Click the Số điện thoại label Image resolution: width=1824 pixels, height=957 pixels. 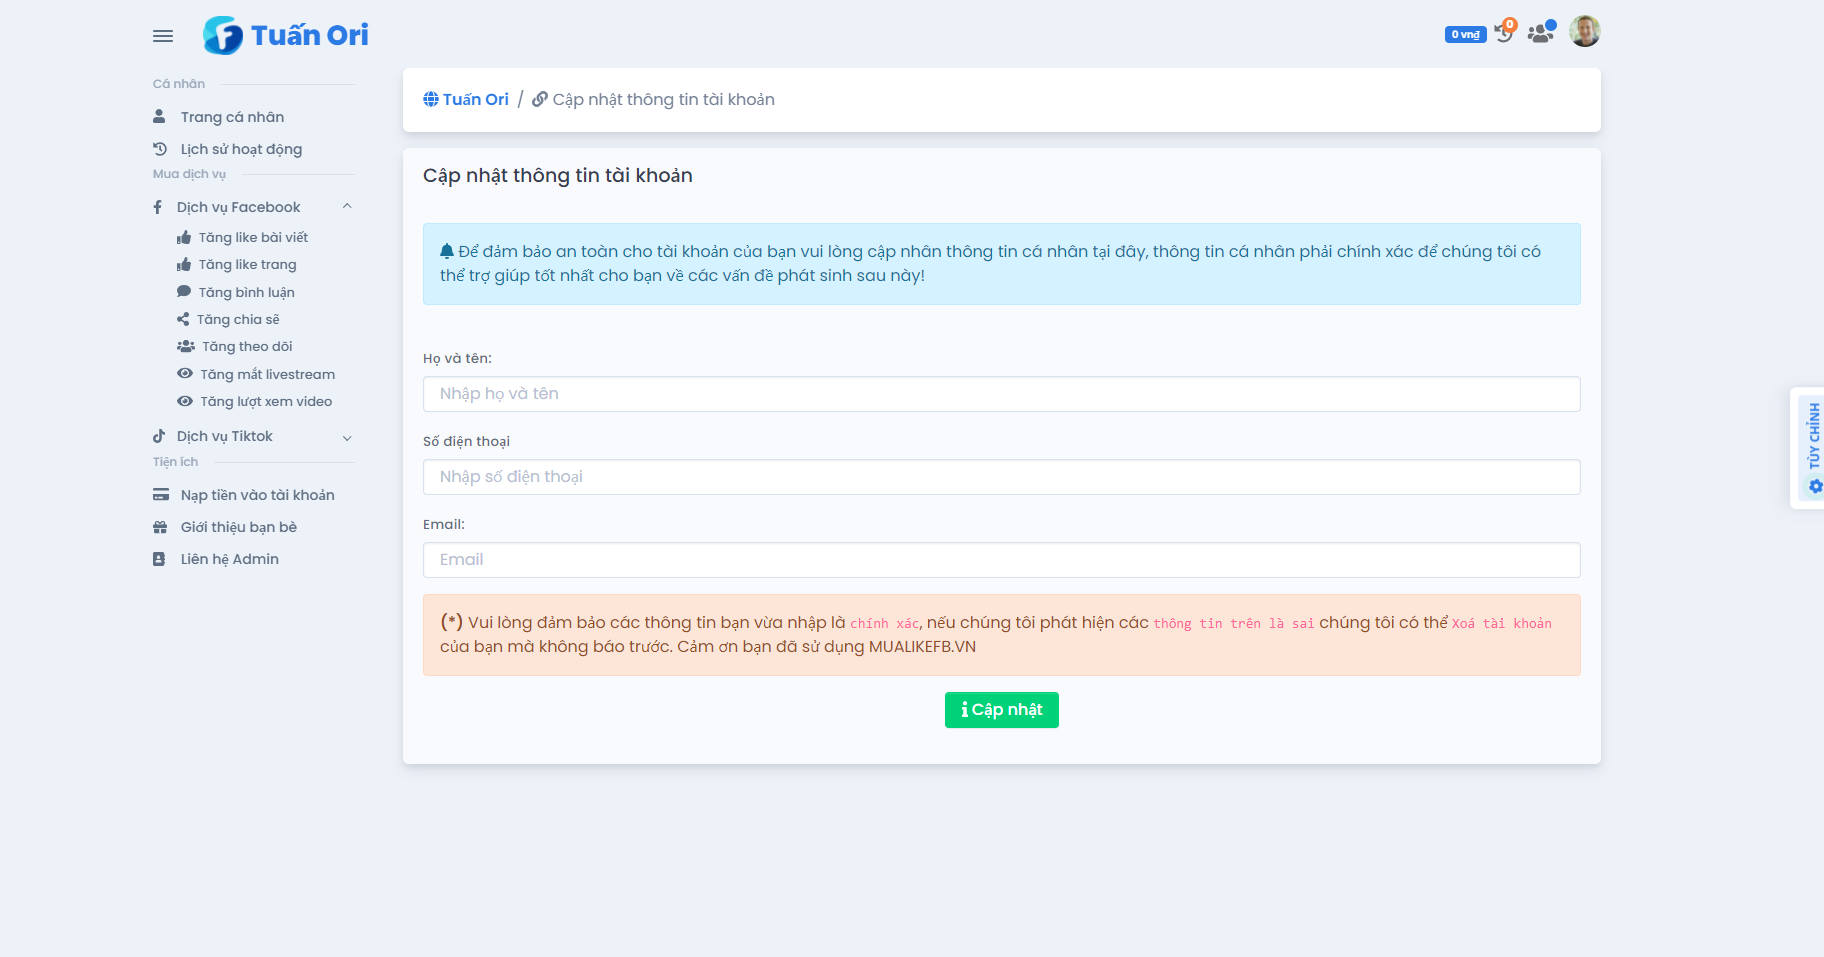click(466, 441)
